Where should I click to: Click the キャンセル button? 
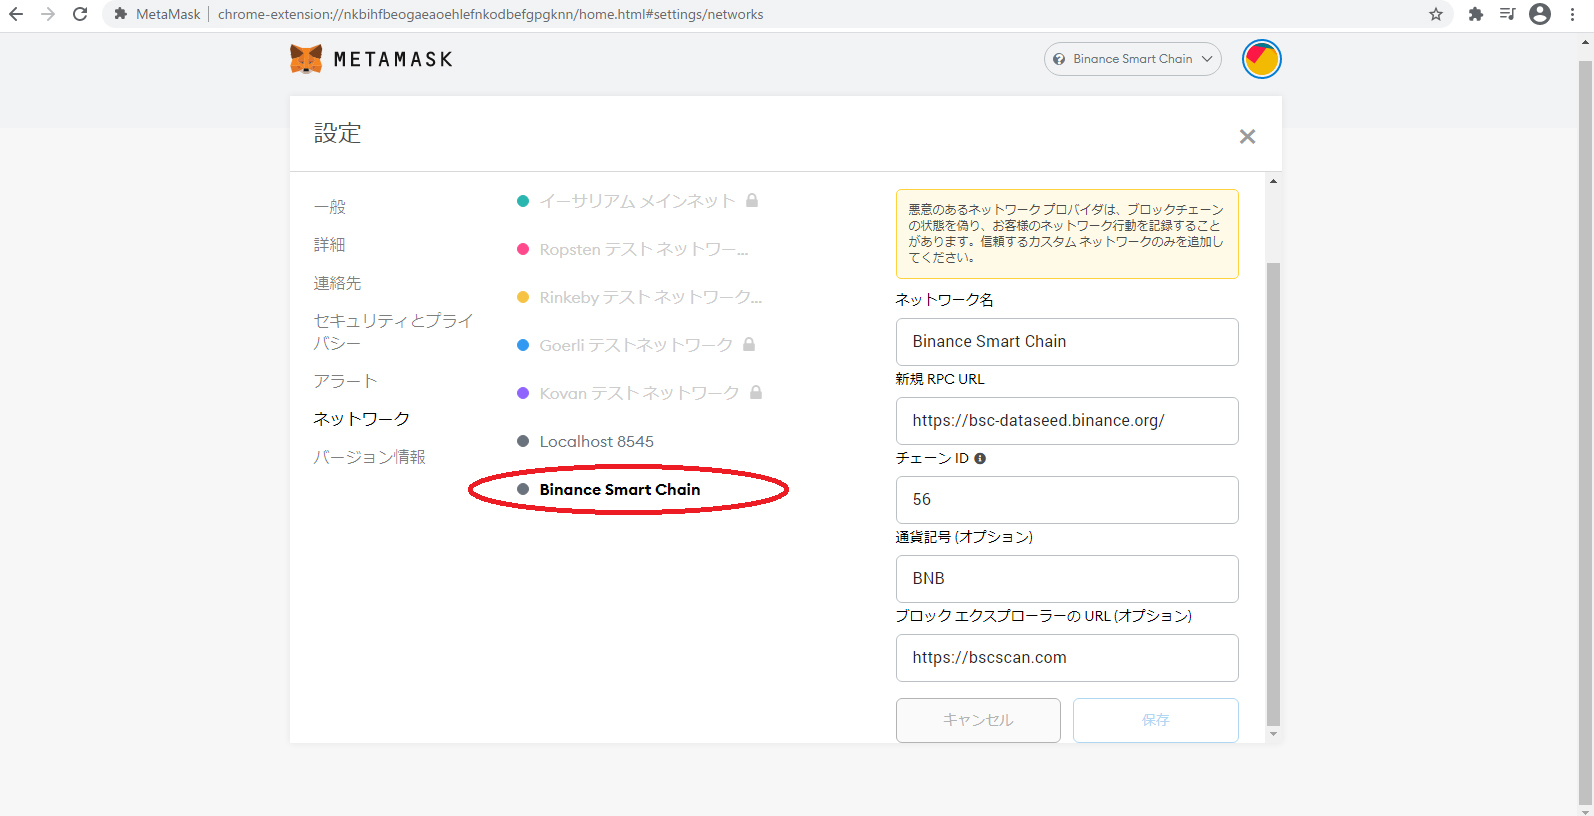[978, 720]
